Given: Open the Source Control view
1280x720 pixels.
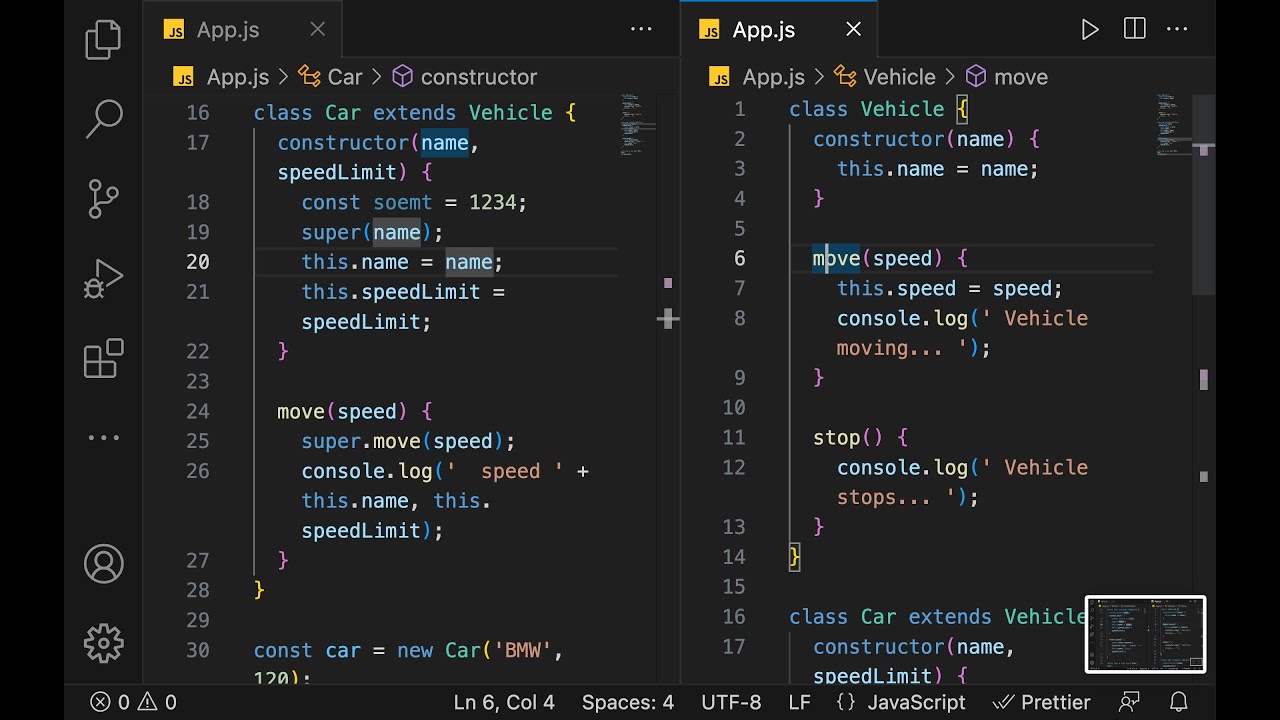Looking at the screenshot, I should [103, 198].
